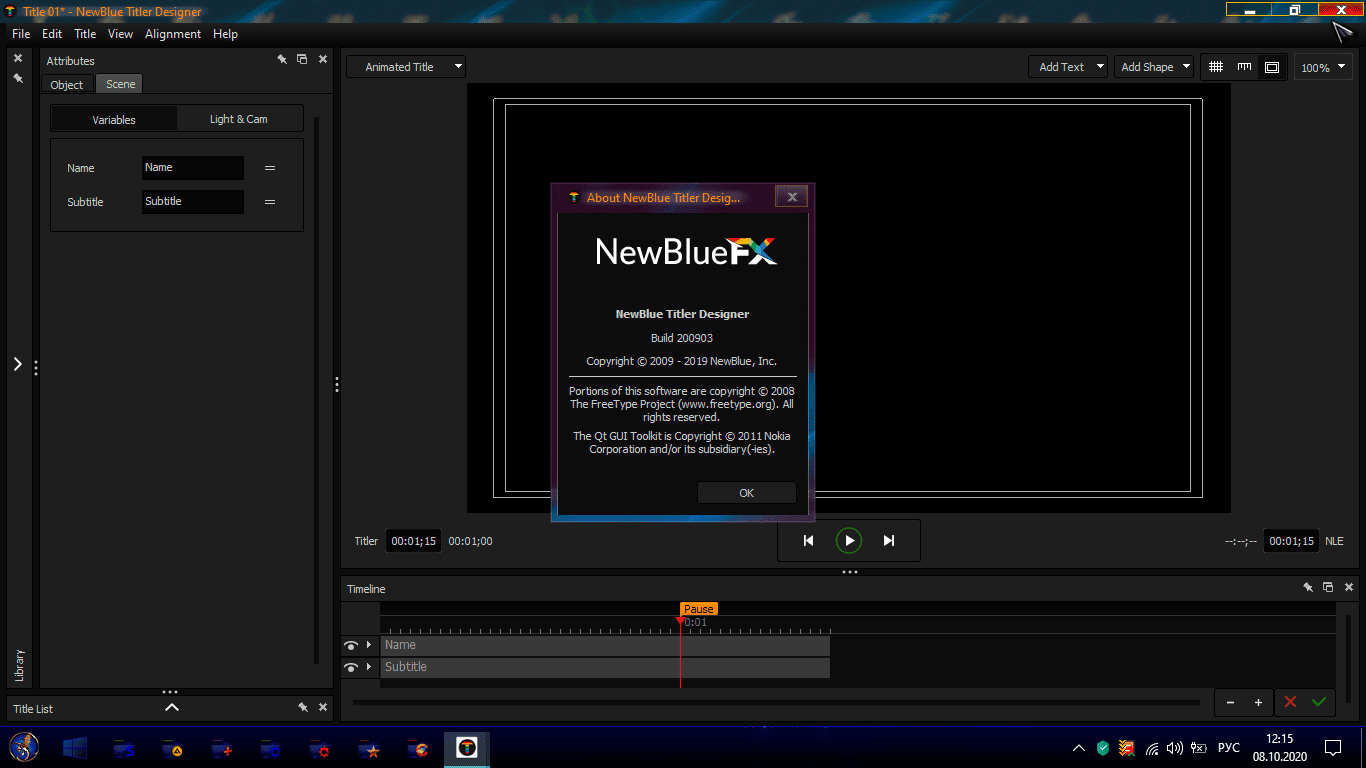Select the Light & Cam section
Image resolution: width=1366 pixels, height=768 pixels.
point(239,119)
